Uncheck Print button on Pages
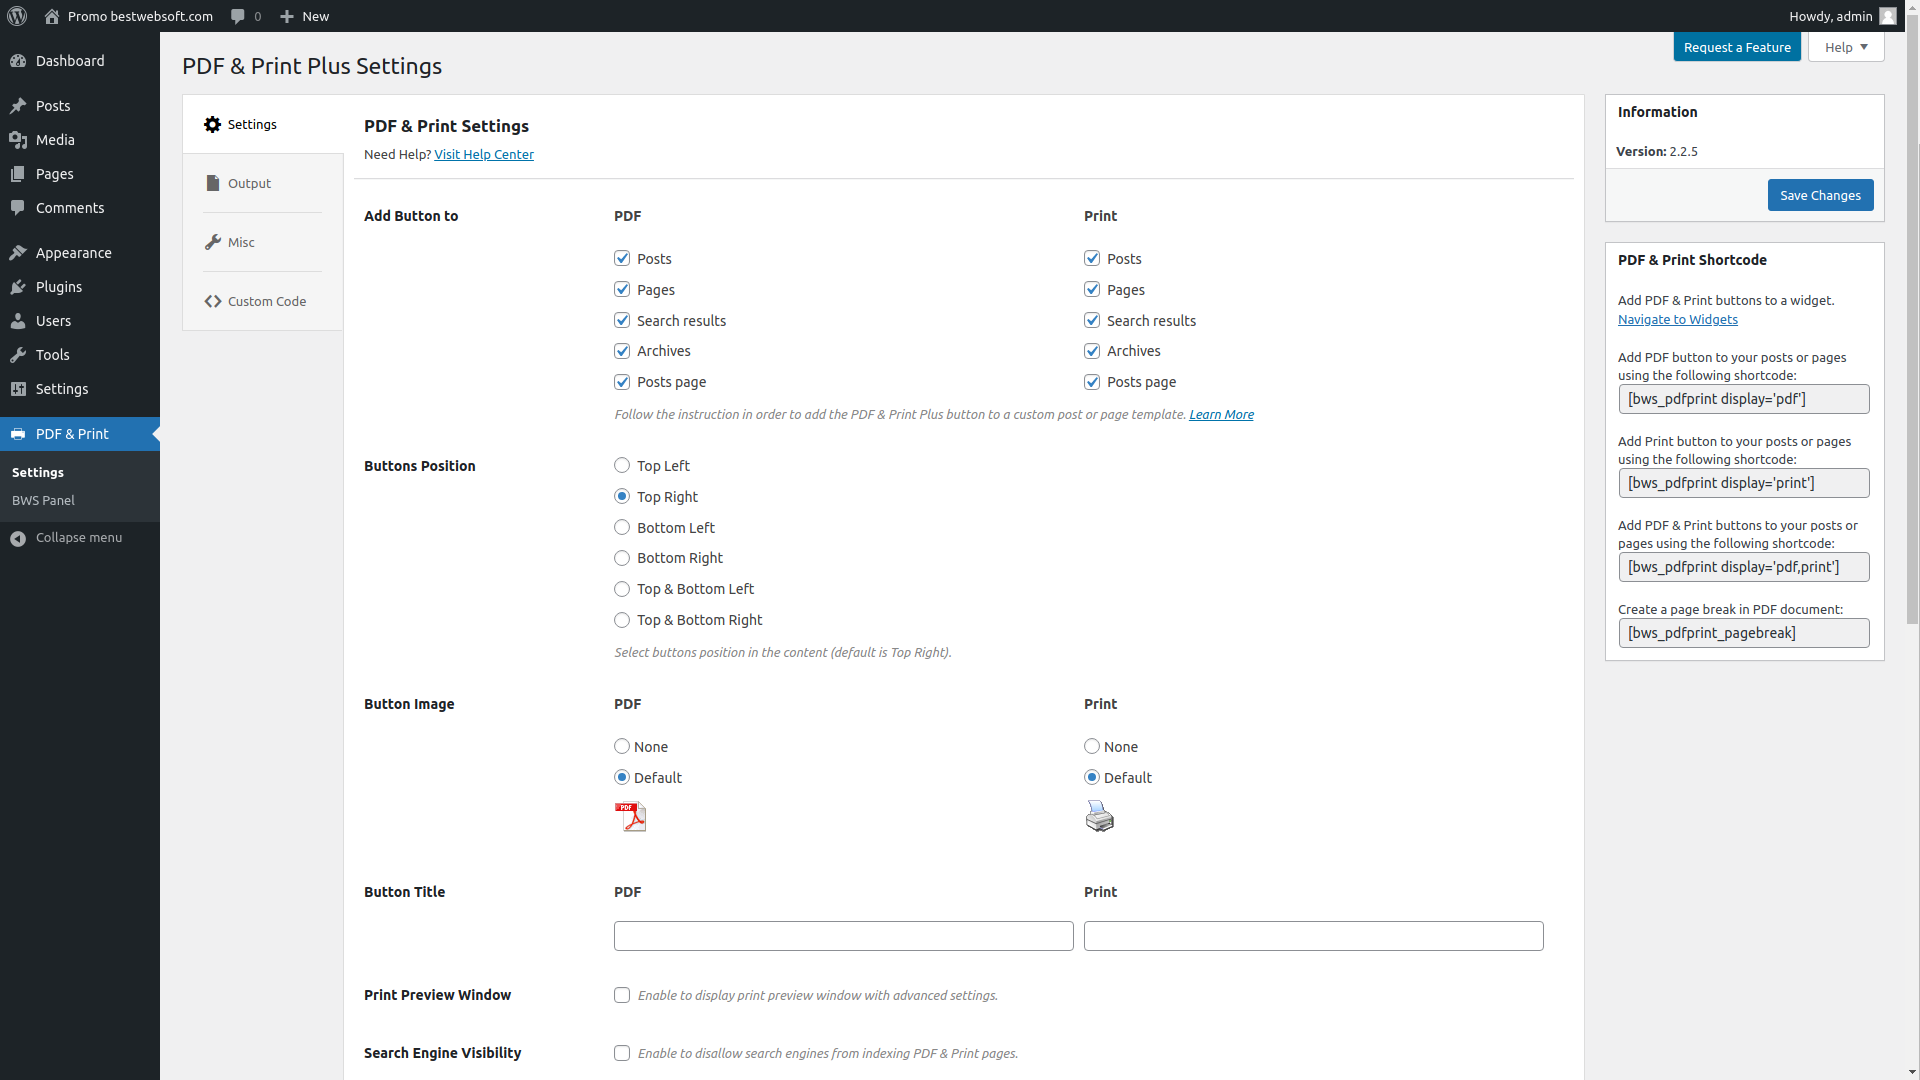The image size is (1920, 1080). tap(1092, 289)
